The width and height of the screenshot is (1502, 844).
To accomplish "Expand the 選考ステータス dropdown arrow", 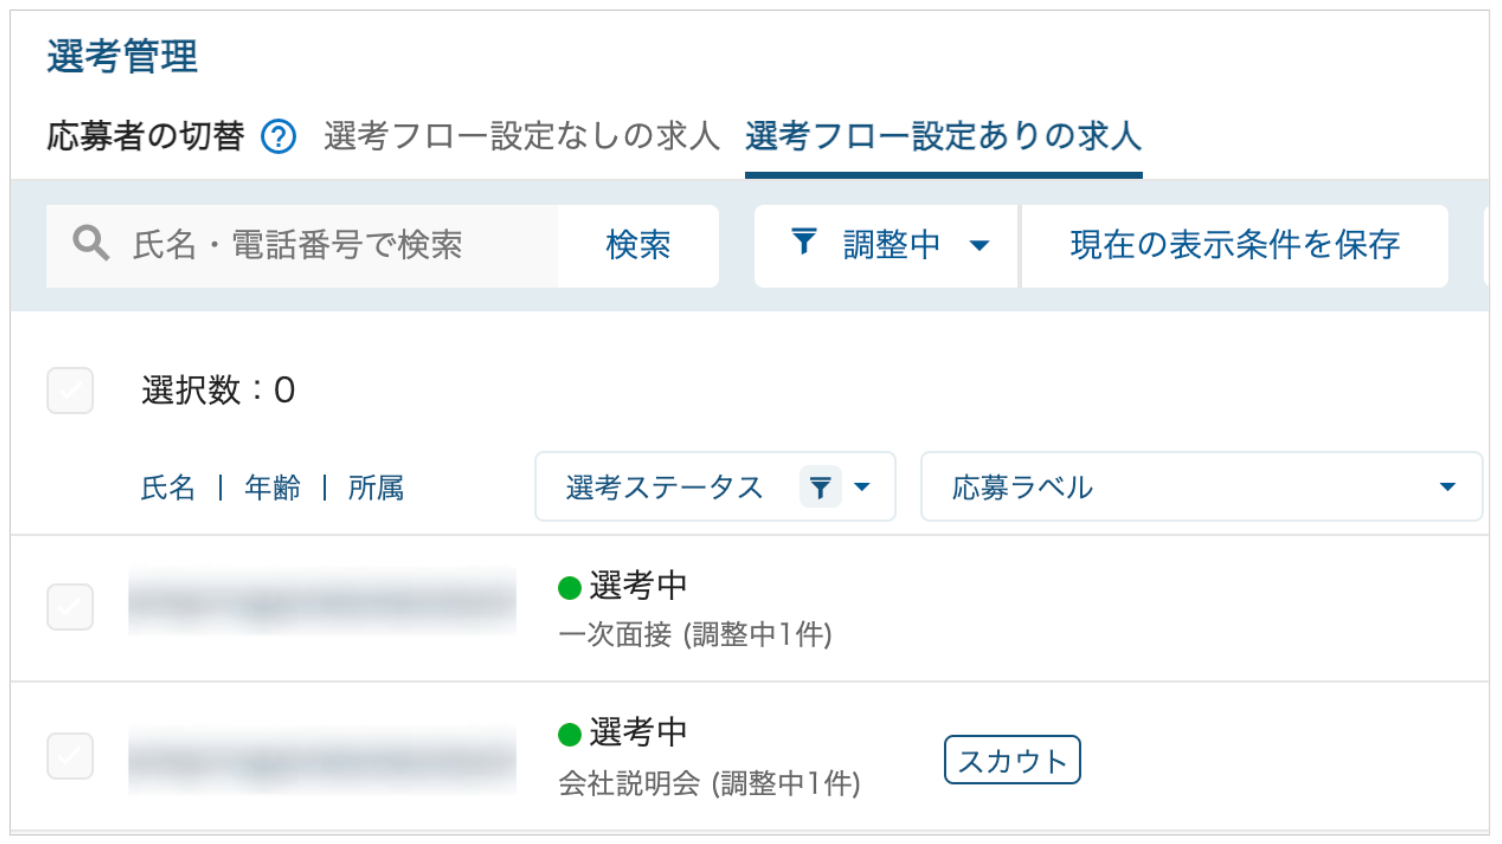I will click(x=862, y=487).
